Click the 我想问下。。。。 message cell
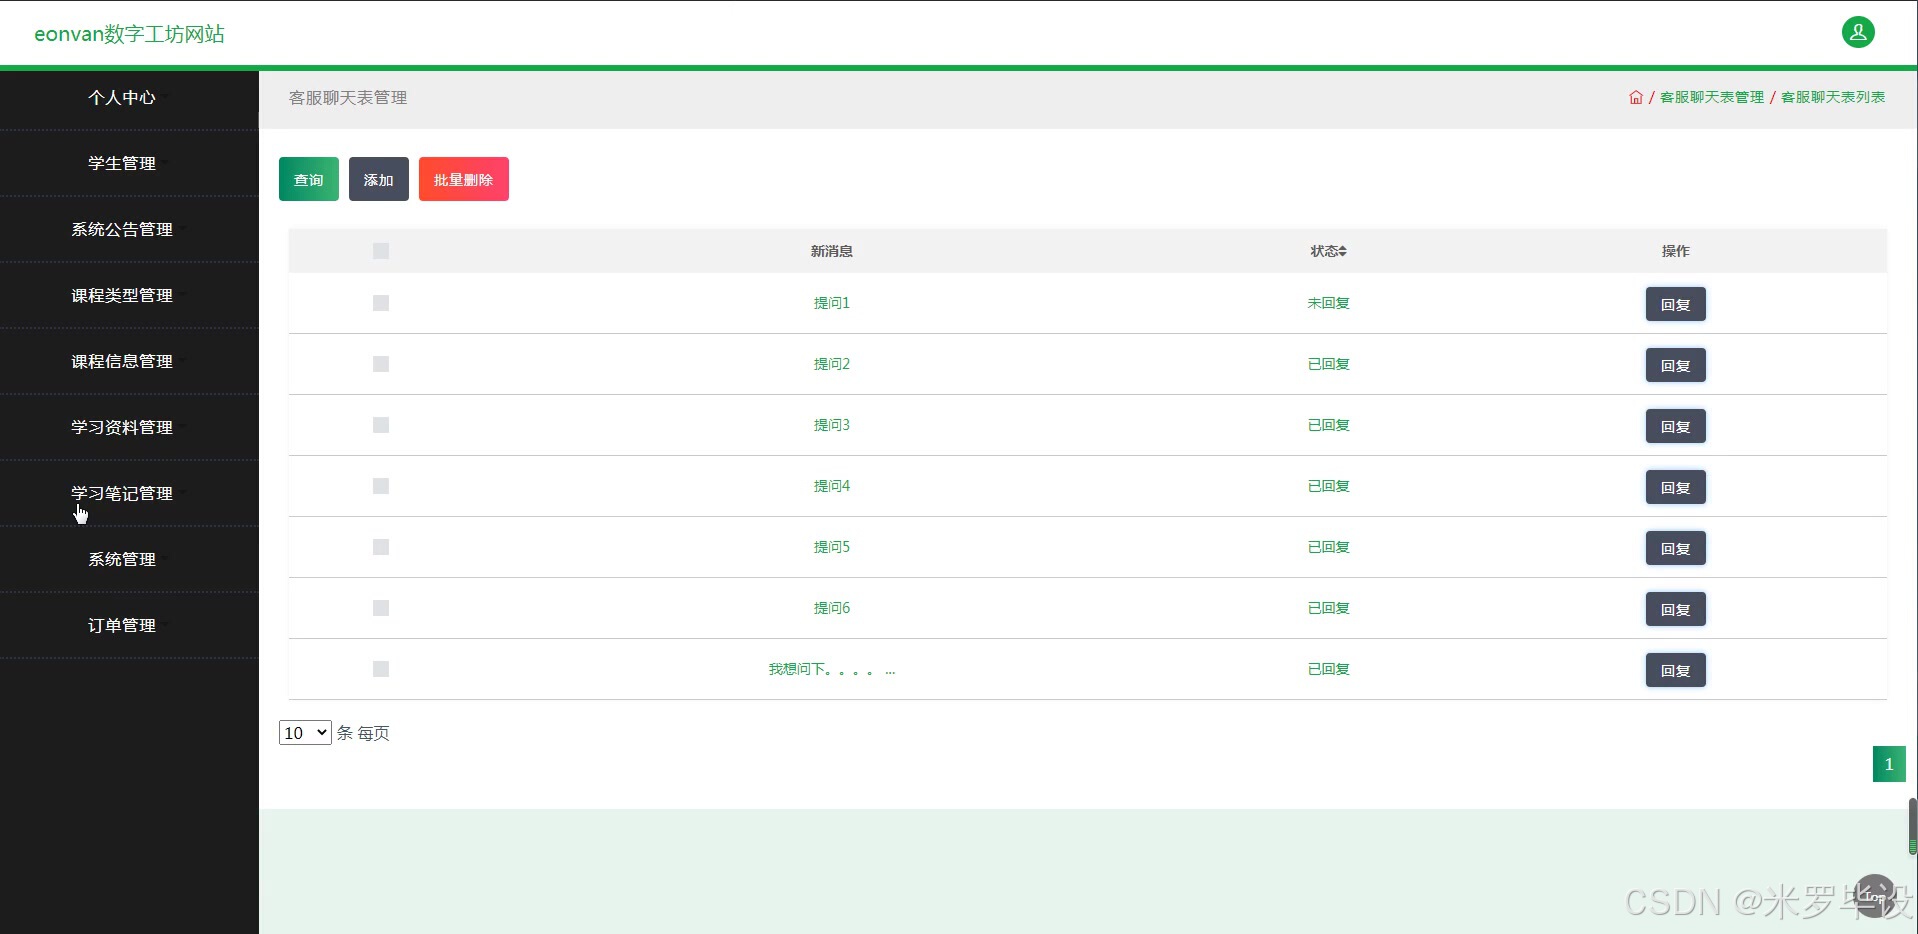This screenshot has width=1918, height=934. pos(832,669)
